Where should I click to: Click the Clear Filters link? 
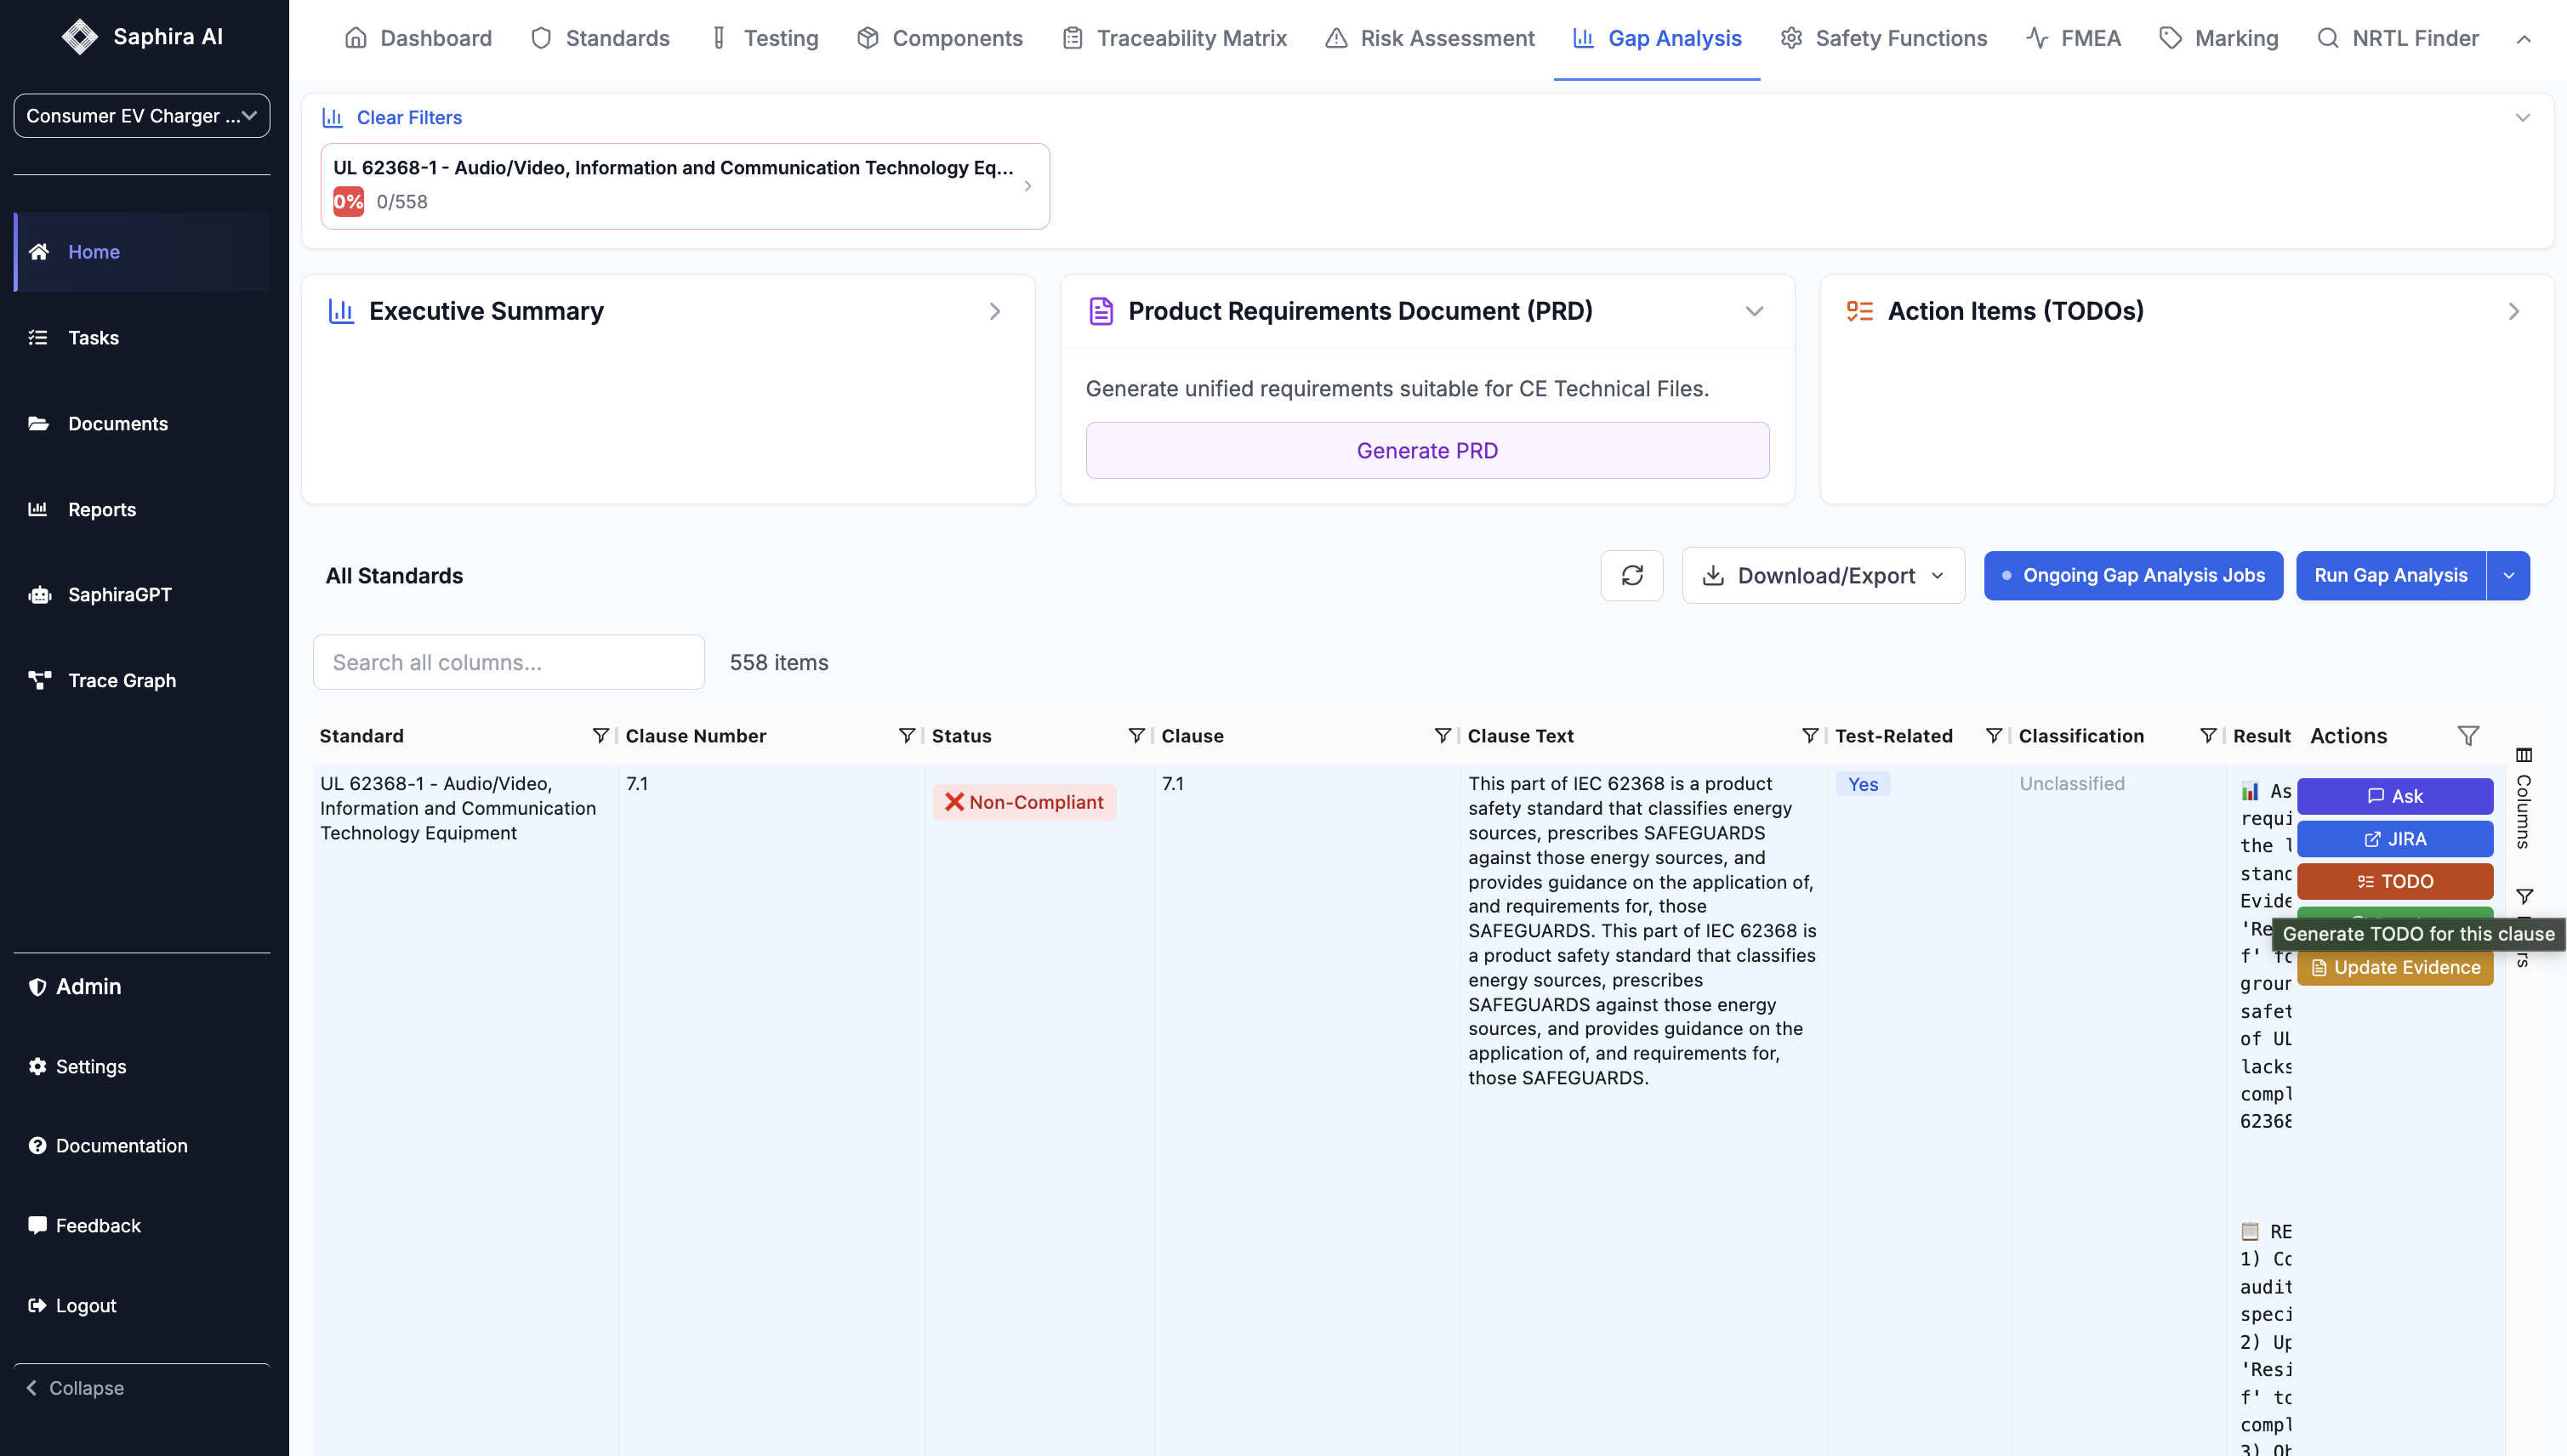point(408,117)
